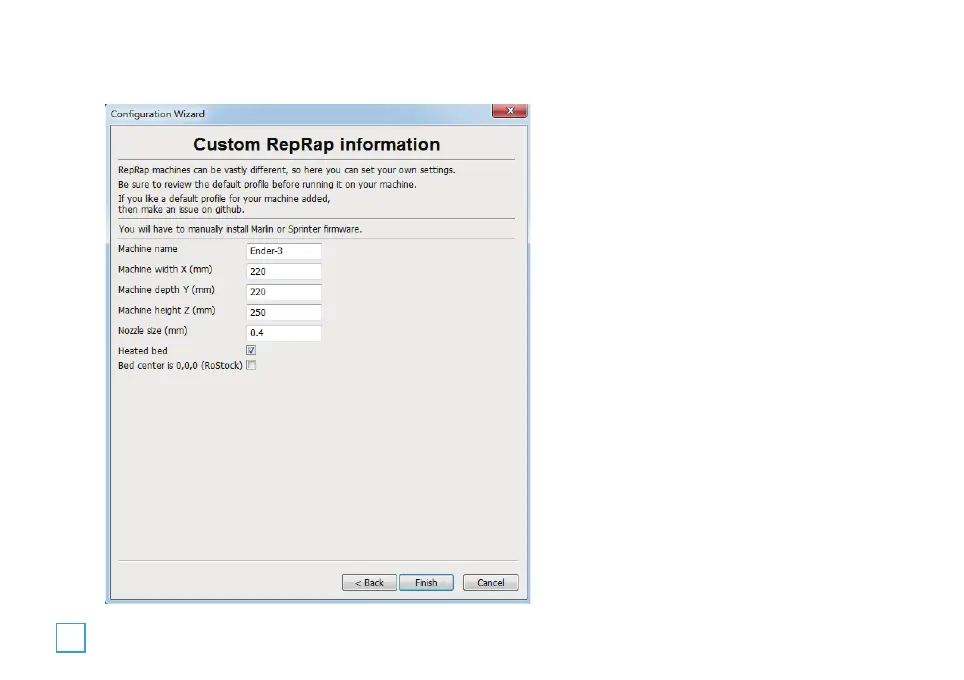Enable the Heated bed checkbox
Viewport: 964px width, 680px height.
coord(251,350)
